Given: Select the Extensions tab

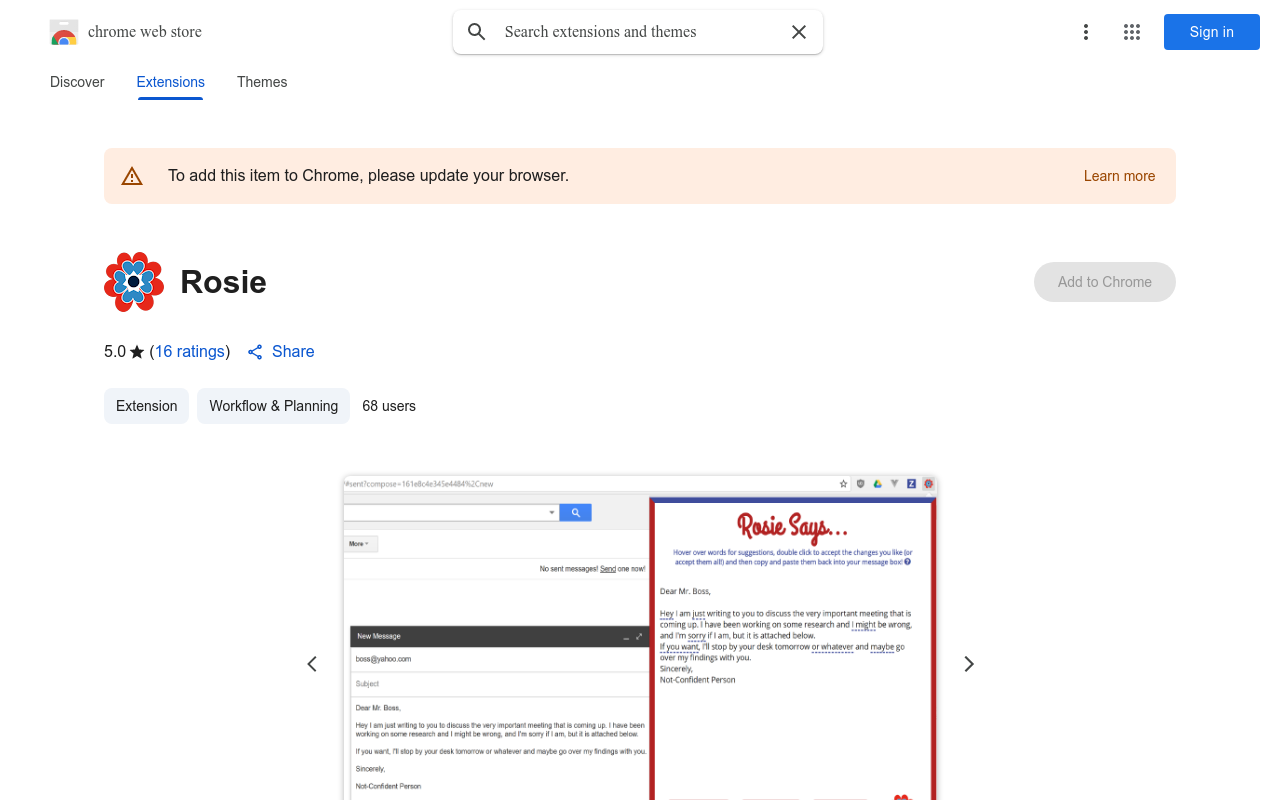Looking at the screenshot, I should (x=171, y=82).
